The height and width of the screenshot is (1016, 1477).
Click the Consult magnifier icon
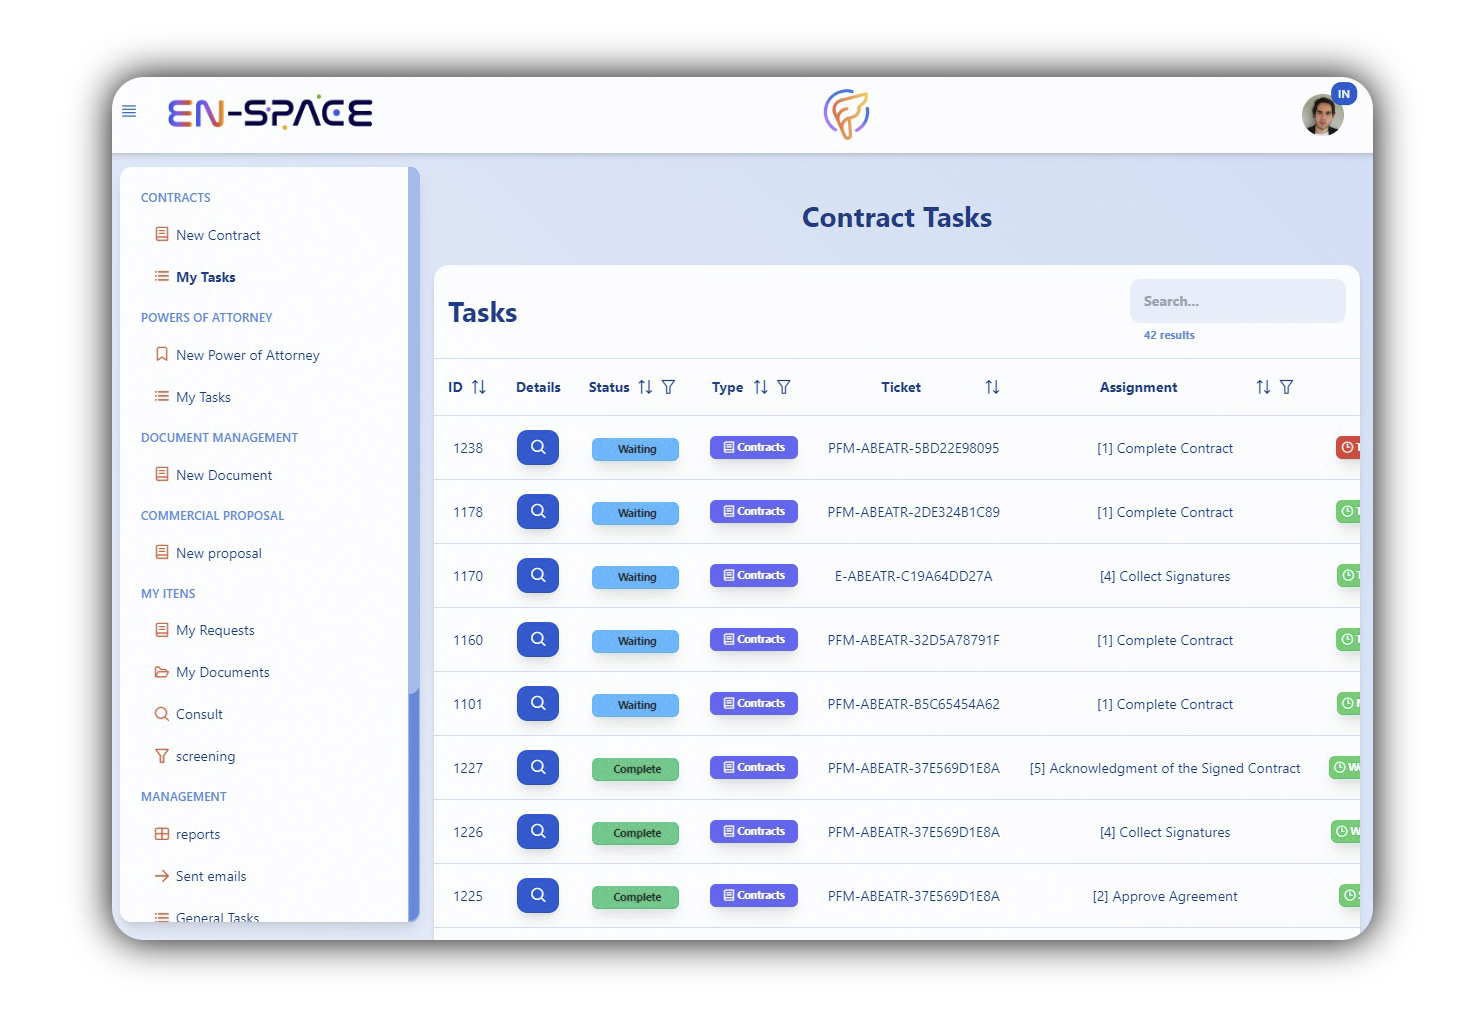[x=161, y=713]
